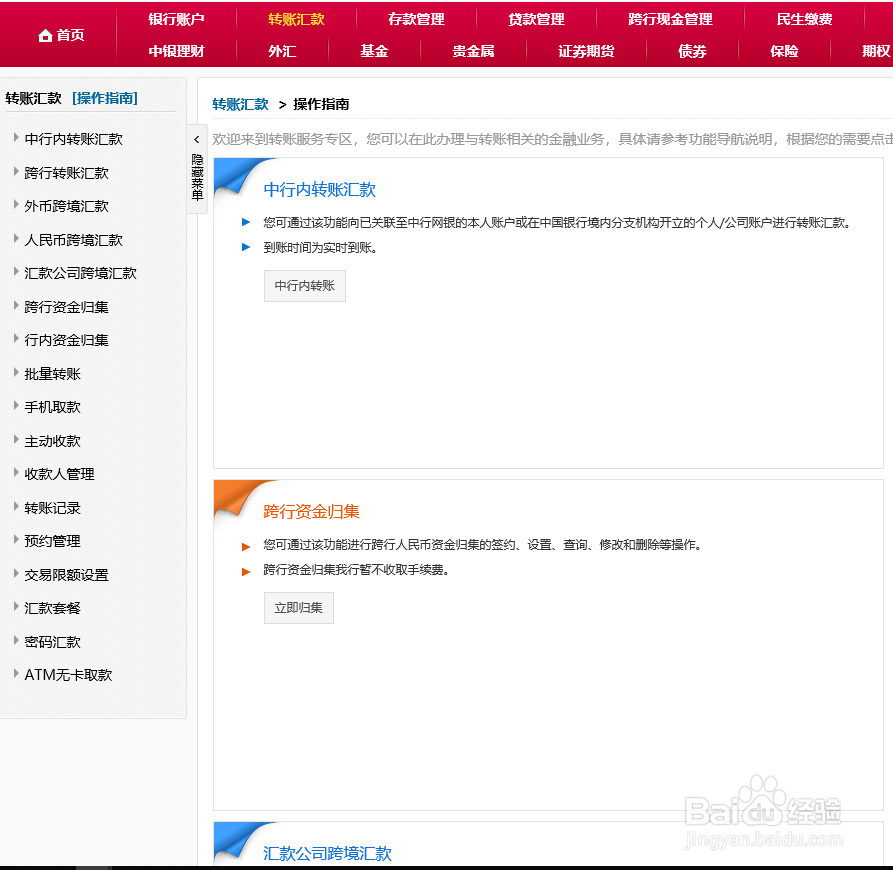The height and width of the screenshot is (870, 893).
Task: Open the 期权 menu
Action: (876, 51)
